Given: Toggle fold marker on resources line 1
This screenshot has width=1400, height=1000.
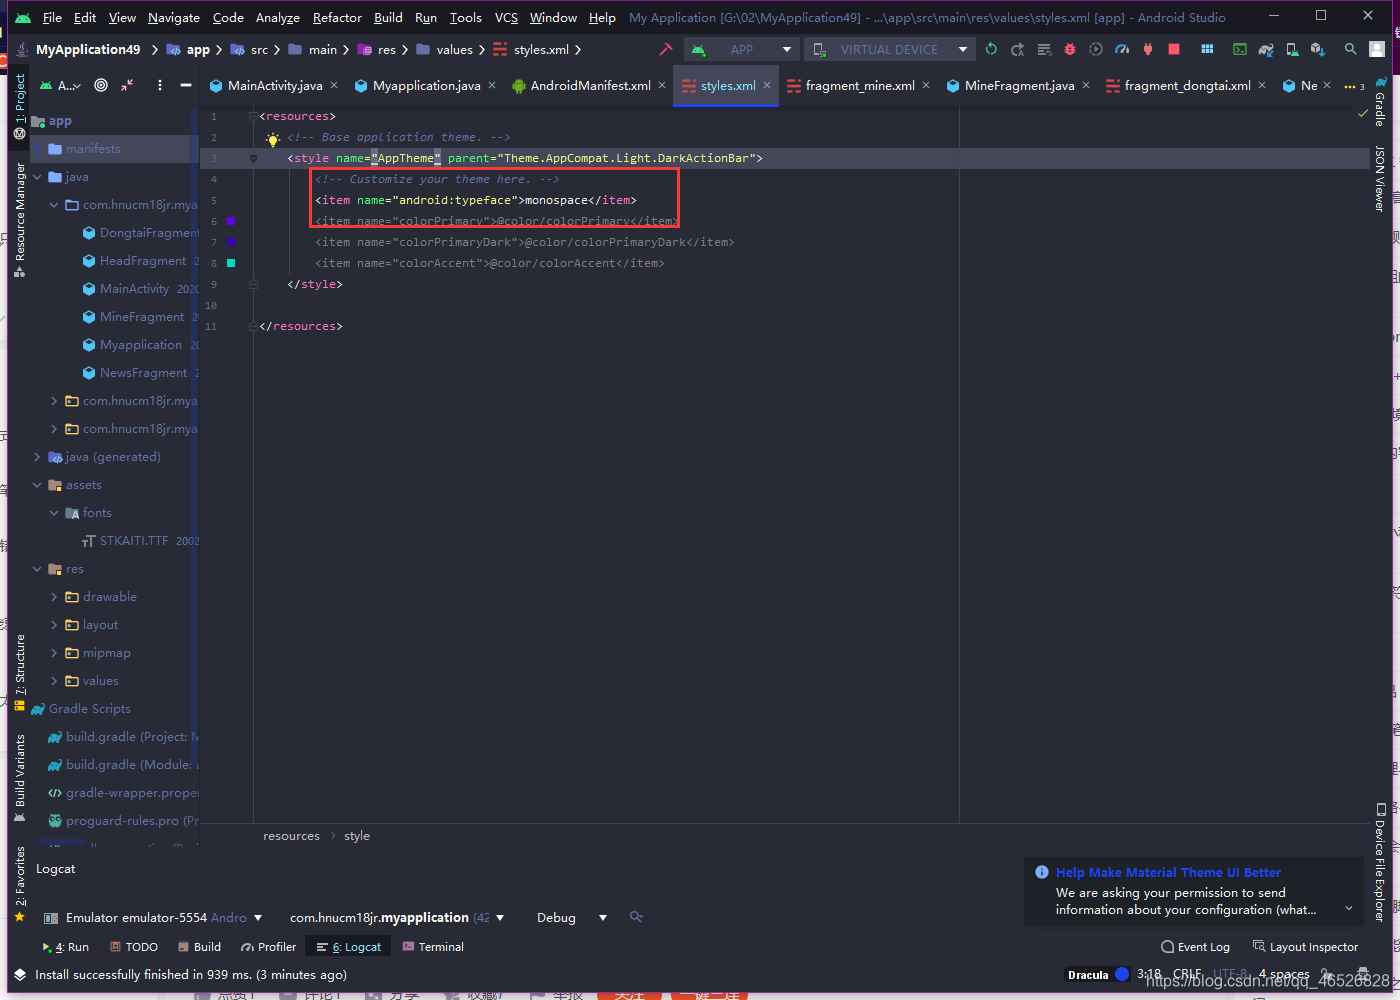Looking at the screenshot, I should point(253,116).
